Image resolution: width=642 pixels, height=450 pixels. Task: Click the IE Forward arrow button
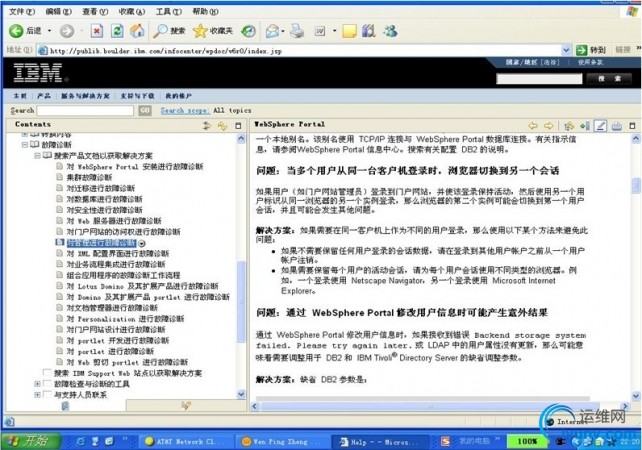click(x=67, y=31)
